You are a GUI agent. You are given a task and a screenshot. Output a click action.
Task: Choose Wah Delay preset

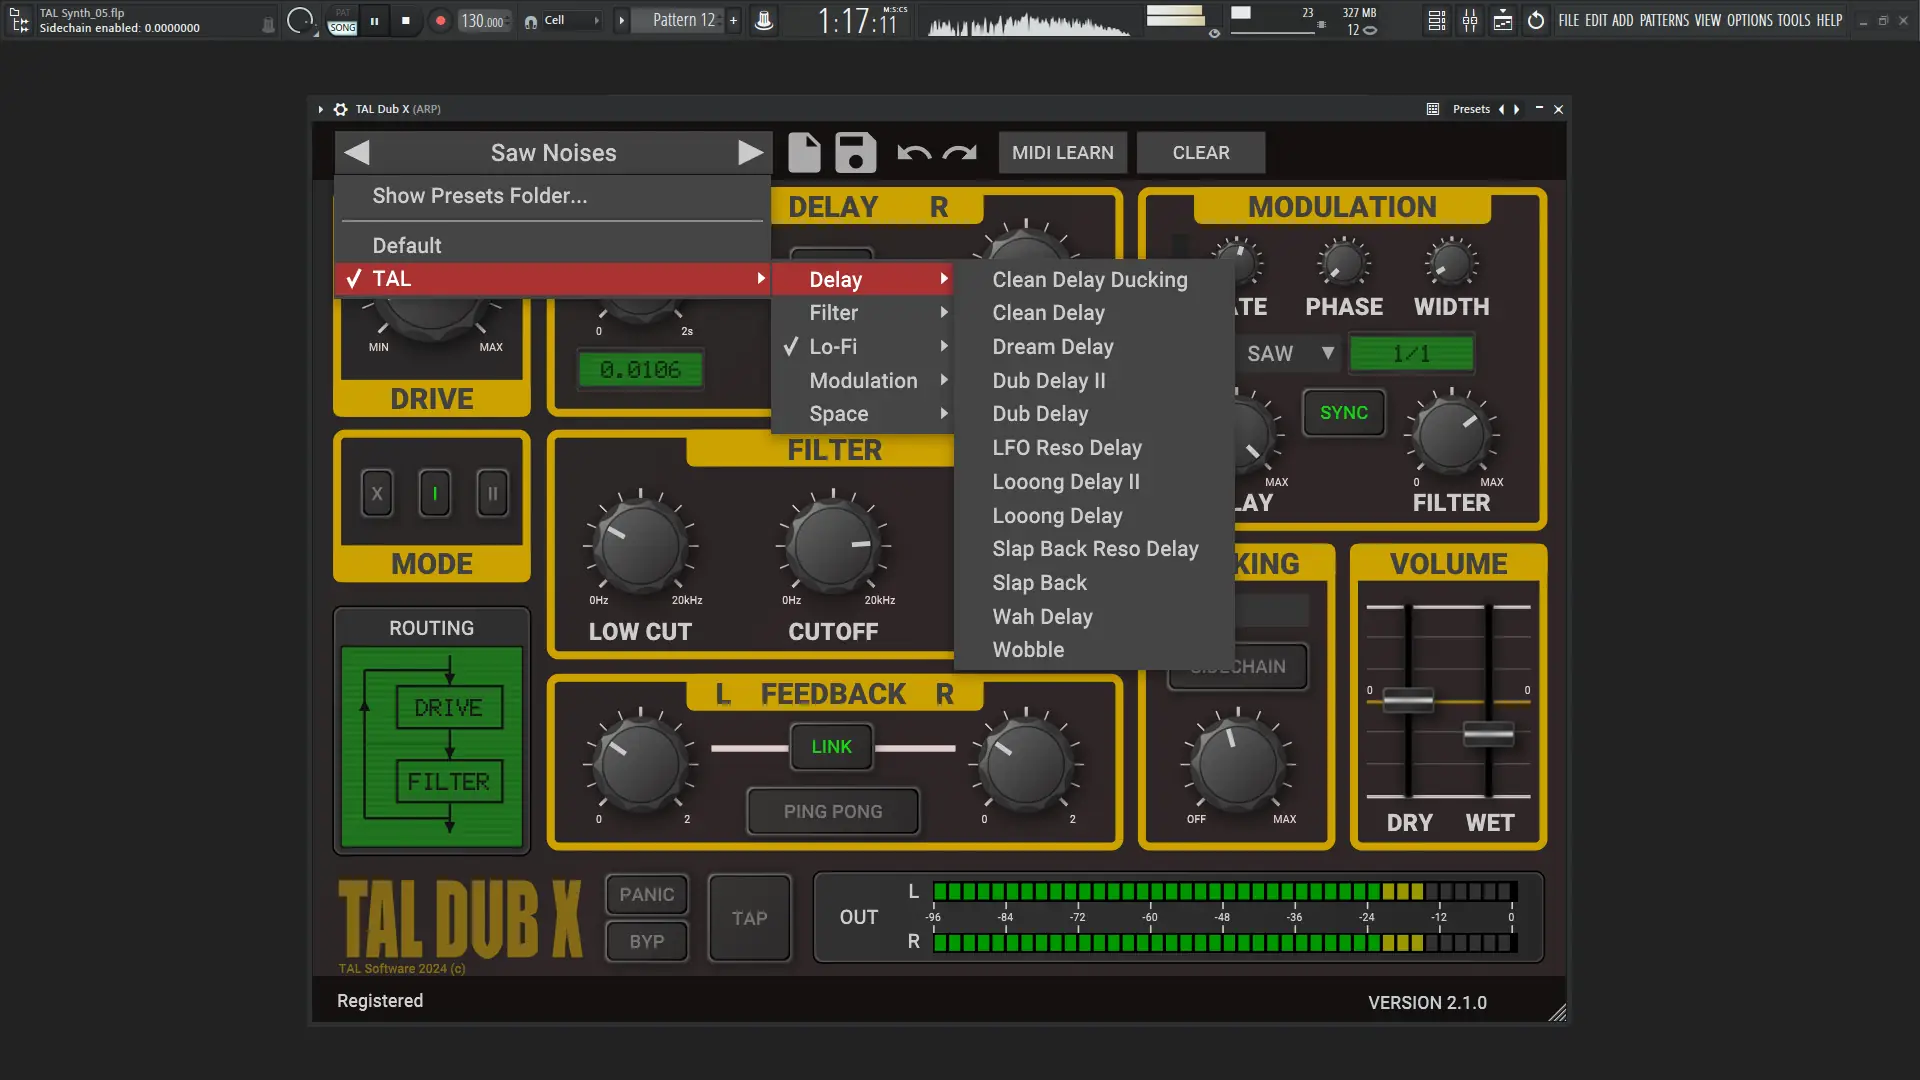click(1094, 617)
